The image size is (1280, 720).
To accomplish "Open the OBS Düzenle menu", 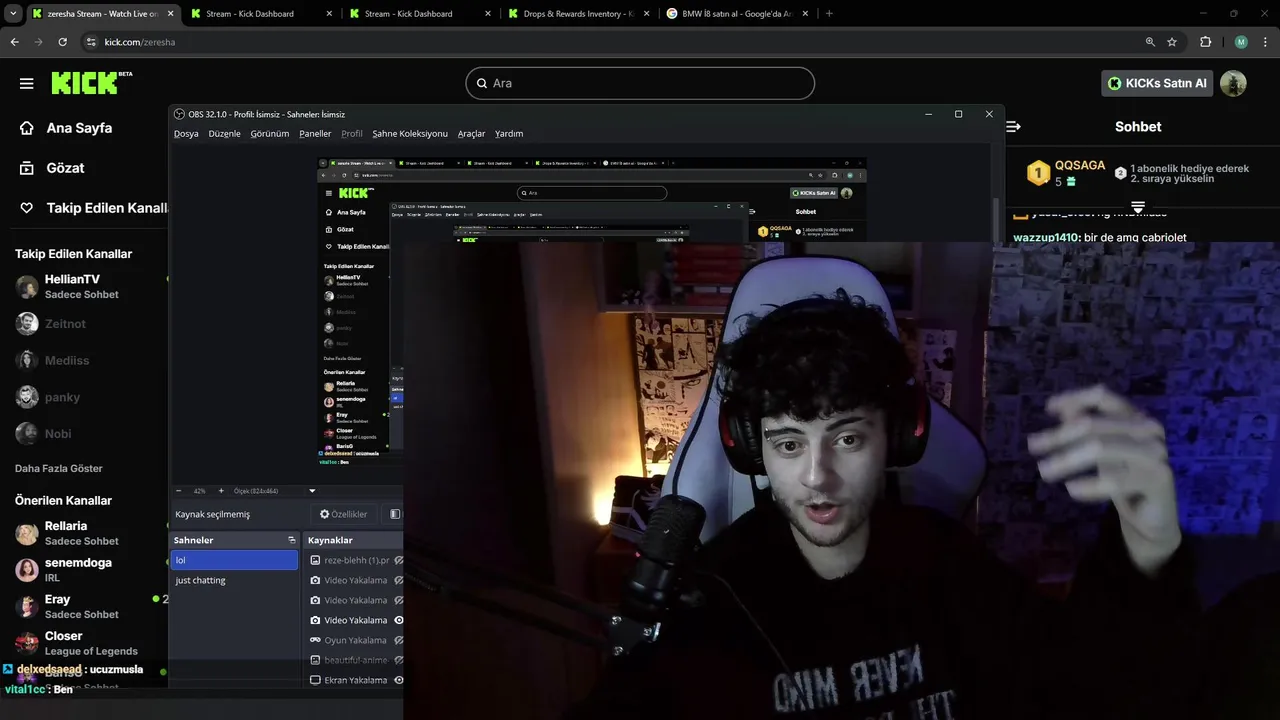I will 224,133.
